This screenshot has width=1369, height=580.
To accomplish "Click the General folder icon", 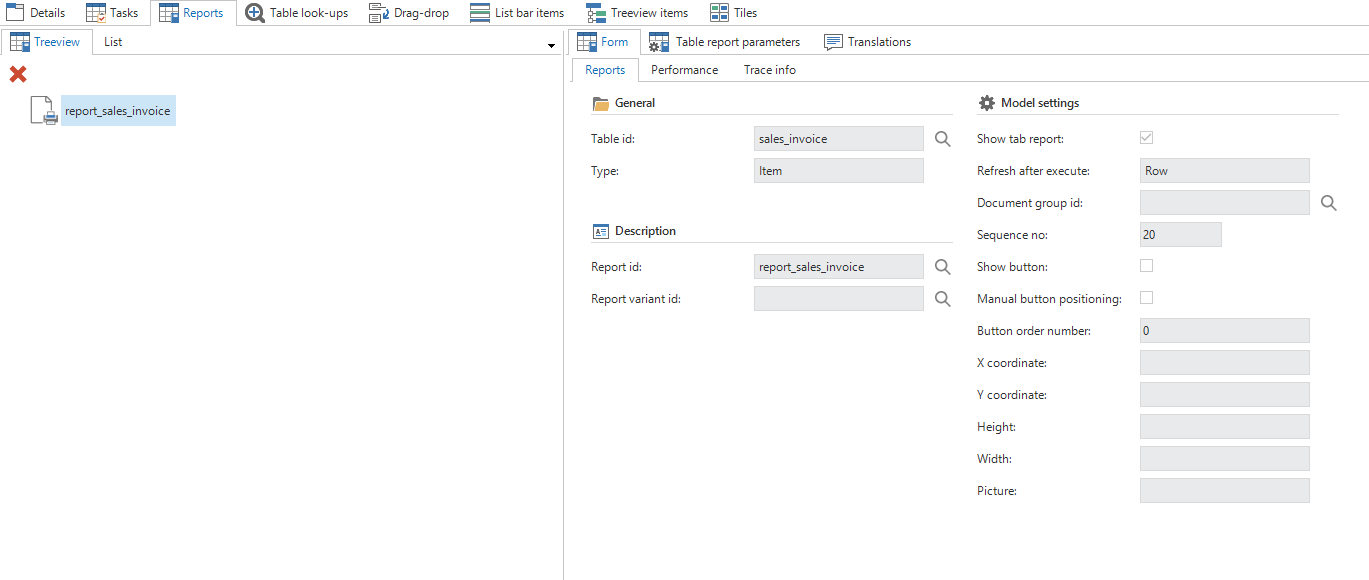I will [x=600, y=103].
